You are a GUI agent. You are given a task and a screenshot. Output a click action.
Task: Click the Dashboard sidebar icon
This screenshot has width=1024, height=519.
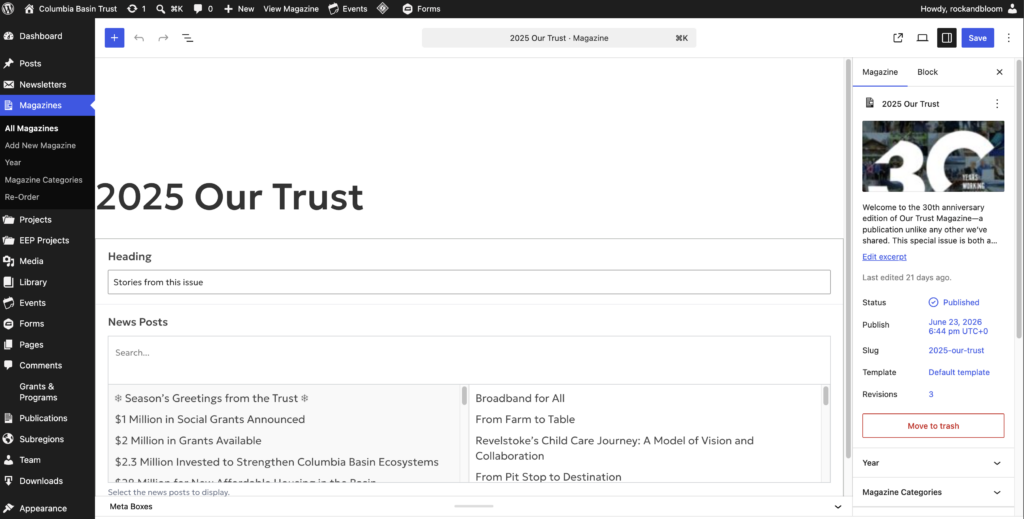(x=8, y=36)
